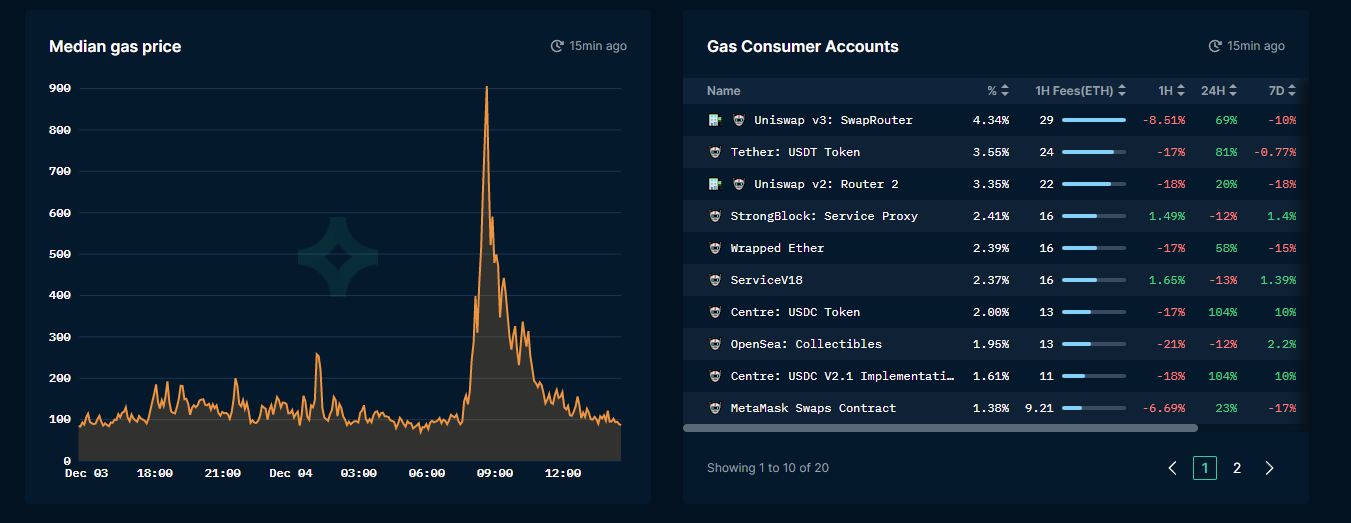Image resolution: width=1351 pixels, height=523 pixels.
Task: Click the 9.21 fee value for MetaMask Swaps
Action: pyautogui.click(x=1039, y=408)
